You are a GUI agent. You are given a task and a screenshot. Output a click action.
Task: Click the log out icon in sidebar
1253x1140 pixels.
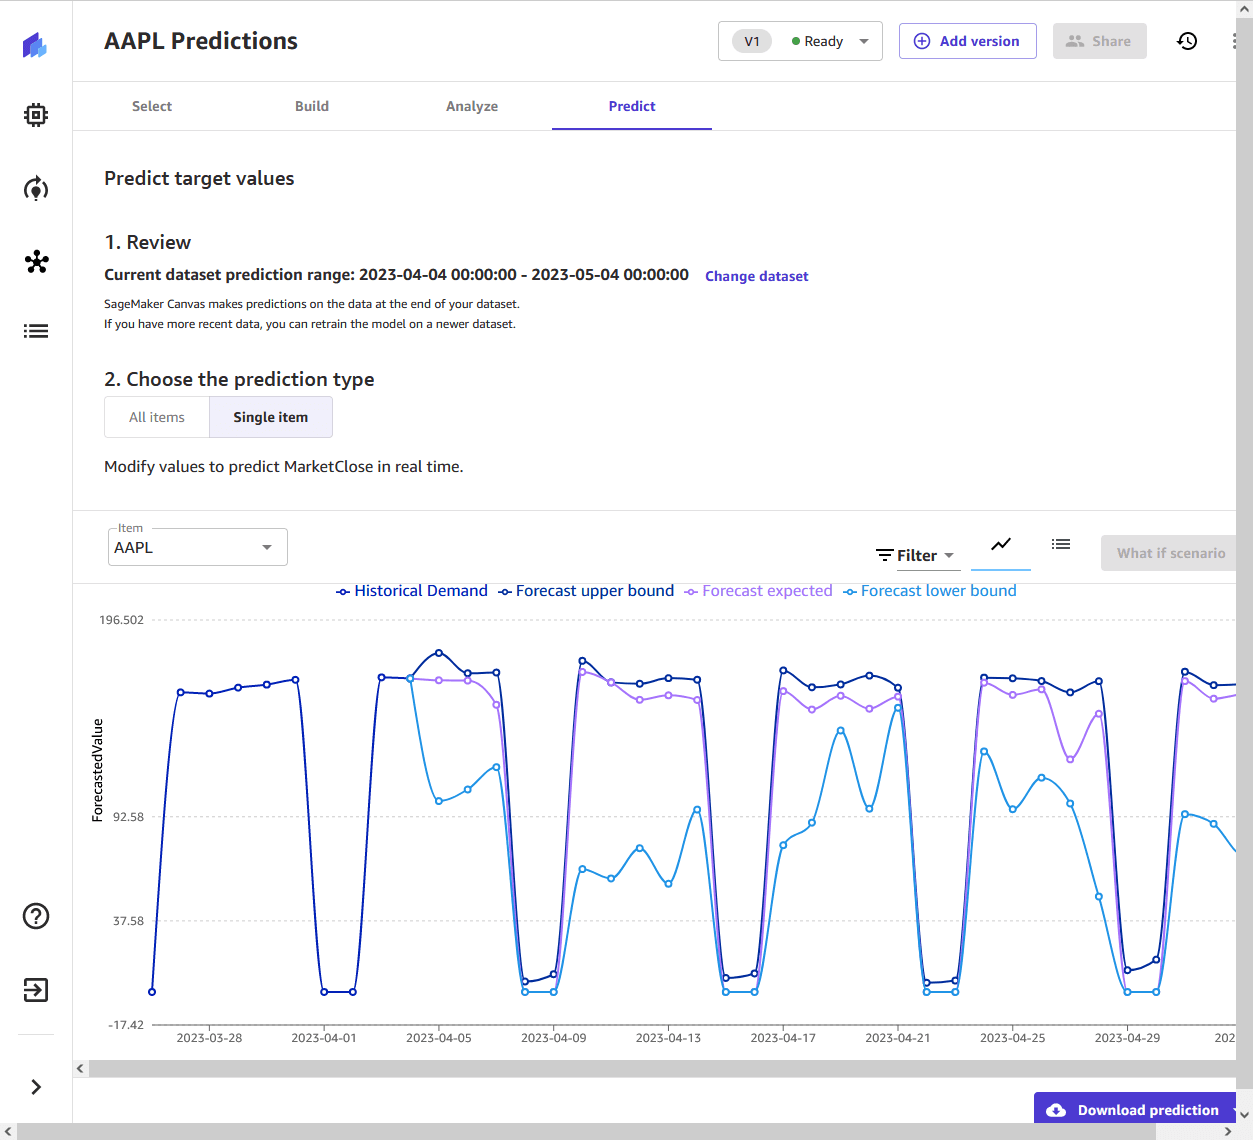pyautogui.click(x=36, y=990)
